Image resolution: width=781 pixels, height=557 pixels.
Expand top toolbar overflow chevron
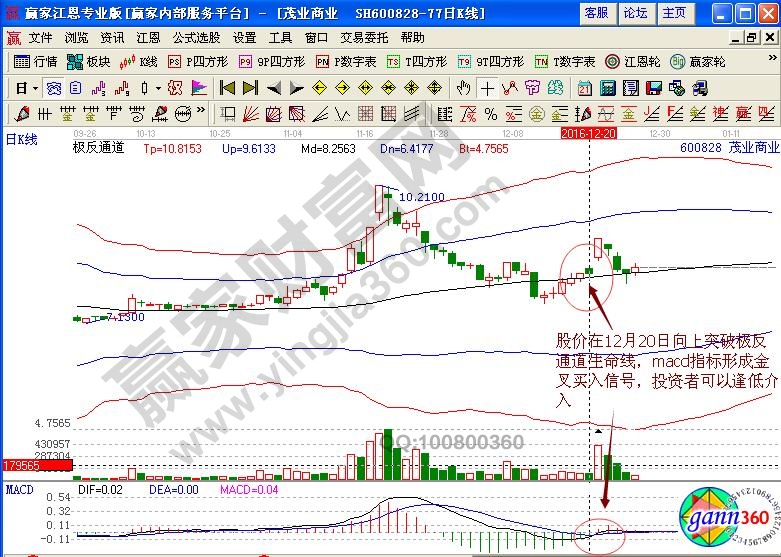(773, 58)
